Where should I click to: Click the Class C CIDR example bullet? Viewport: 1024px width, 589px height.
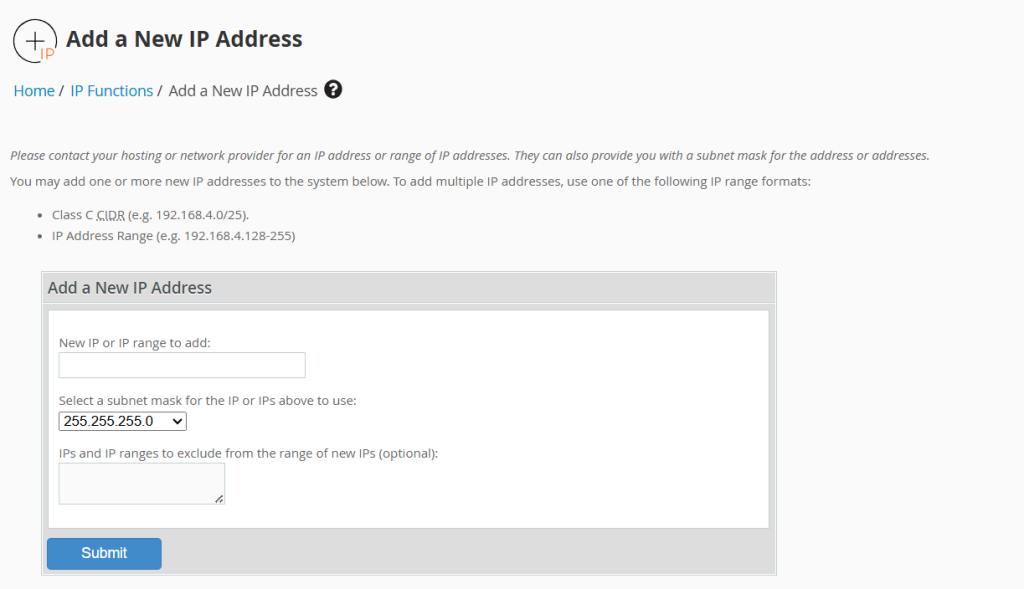coord(150,215)
